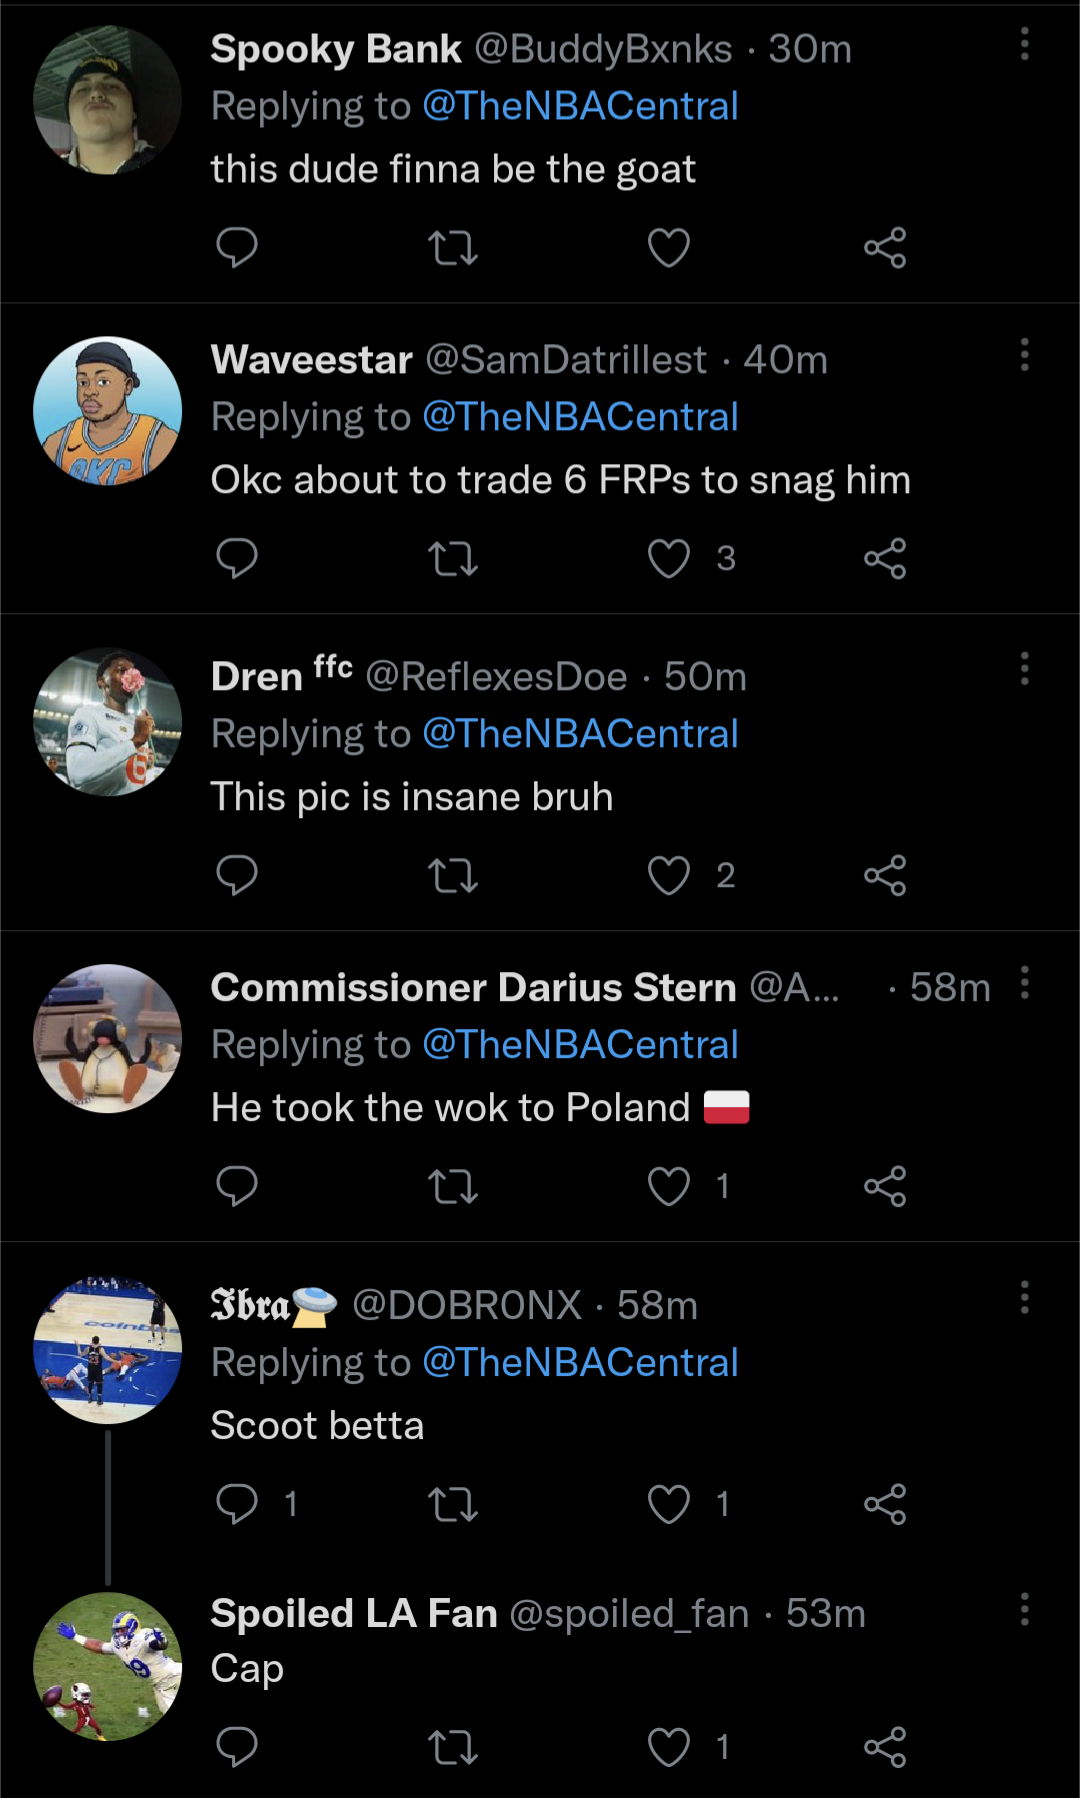Tap @TheNBACentral mention in Ibra's reply
The height and width of the screenshot is (1798, 1080).
coord(580,1362)
